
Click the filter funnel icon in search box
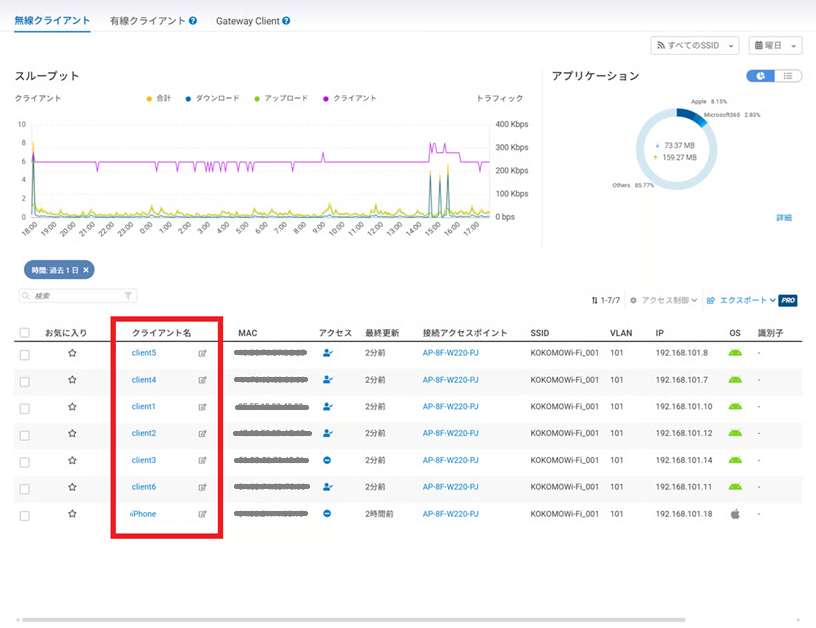(x=128, y=296)
